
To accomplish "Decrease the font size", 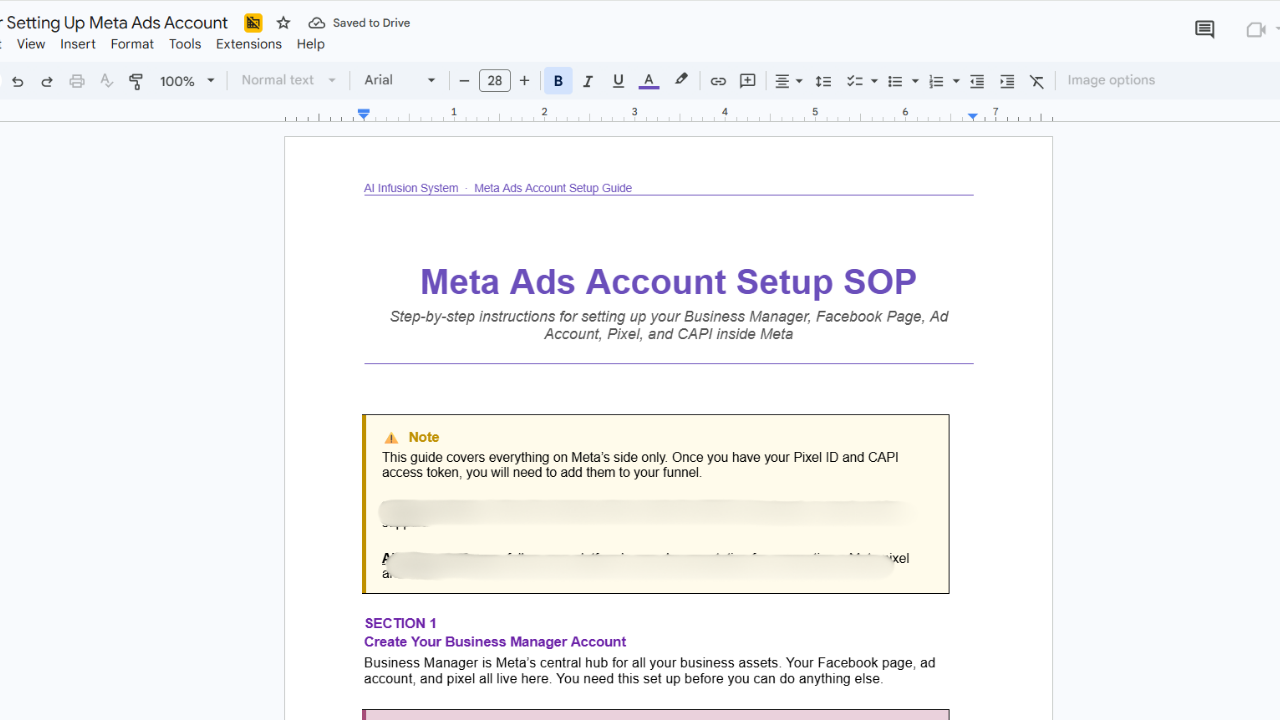I will click(464, 81).
